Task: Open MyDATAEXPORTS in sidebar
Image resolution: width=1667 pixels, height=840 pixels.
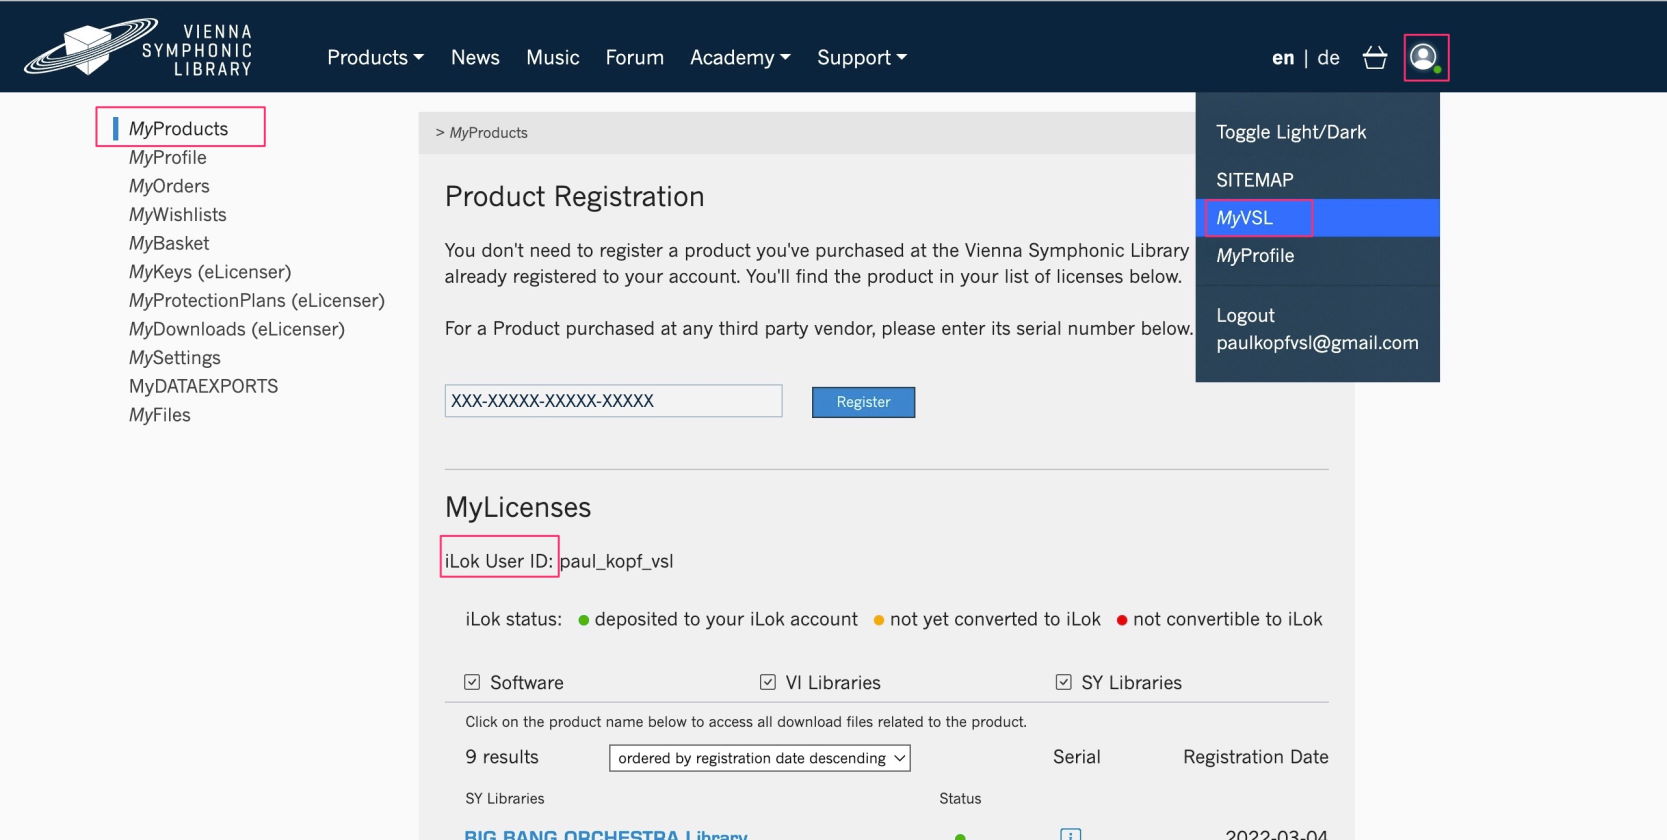Action: [204, 386]
